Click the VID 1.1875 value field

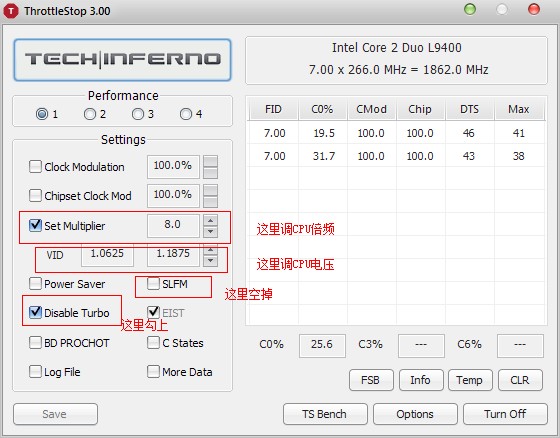click(x=173, y=255)
